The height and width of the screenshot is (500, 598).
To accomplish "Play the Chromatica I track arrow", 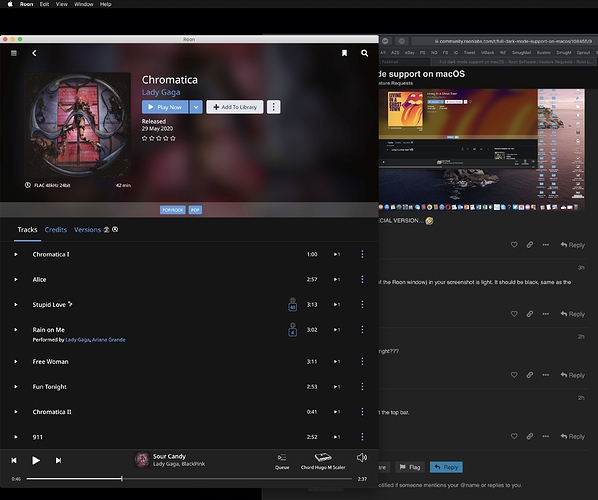I will [x=16, y=254].
